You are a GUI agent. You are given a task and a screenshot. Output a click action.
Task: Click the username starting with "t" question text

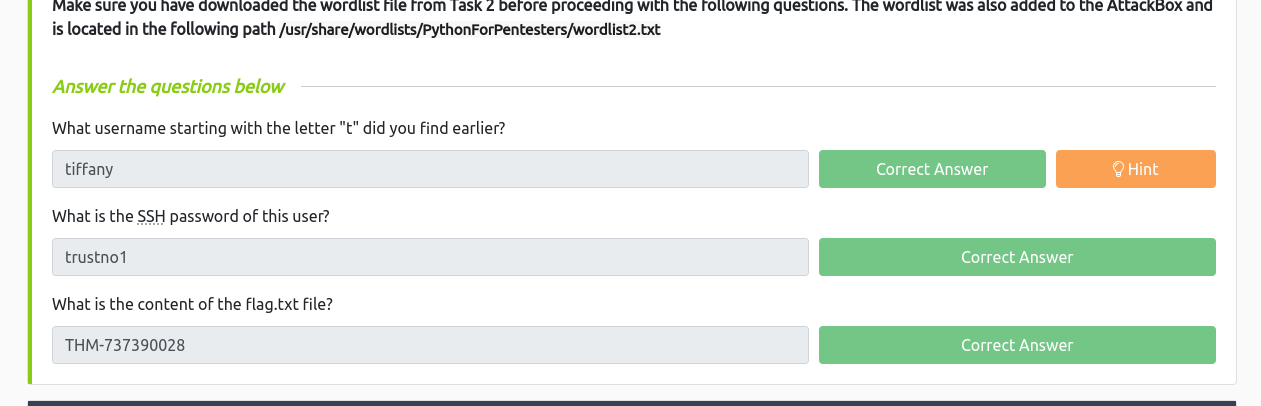(x=278, y=128)
